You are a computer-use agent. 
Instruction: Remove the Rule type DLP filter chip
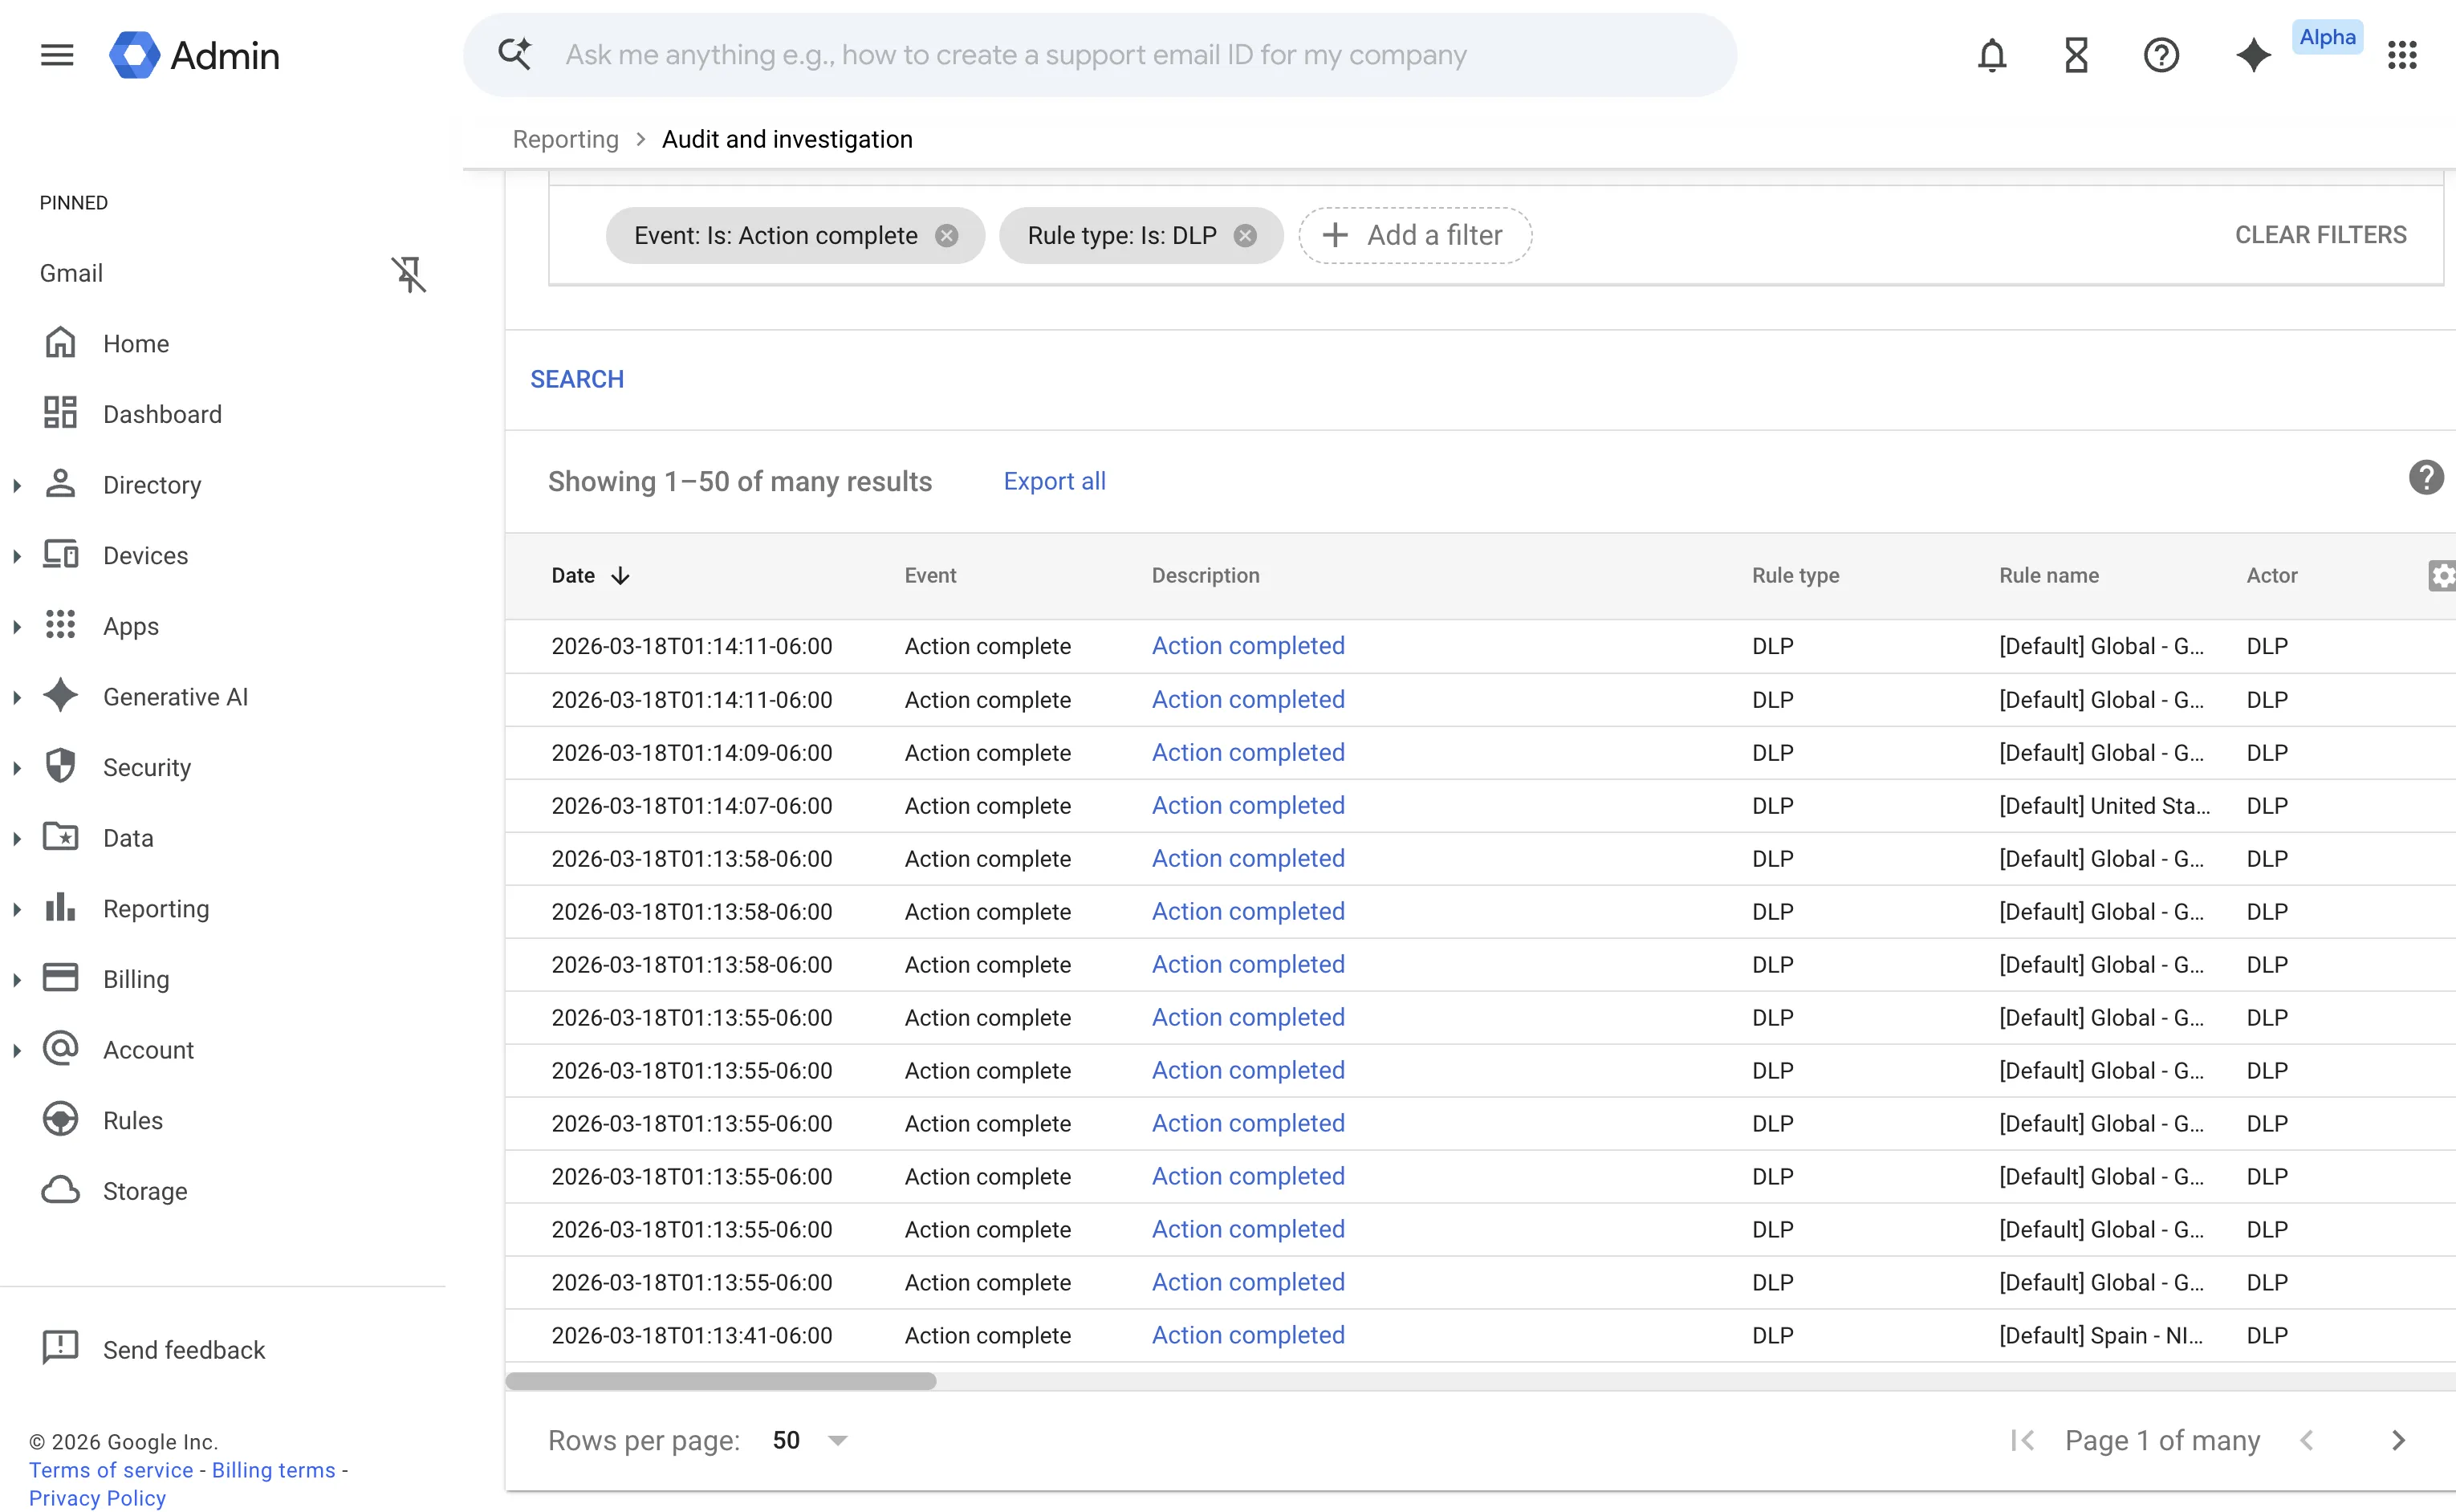(x=1245, y=235)
